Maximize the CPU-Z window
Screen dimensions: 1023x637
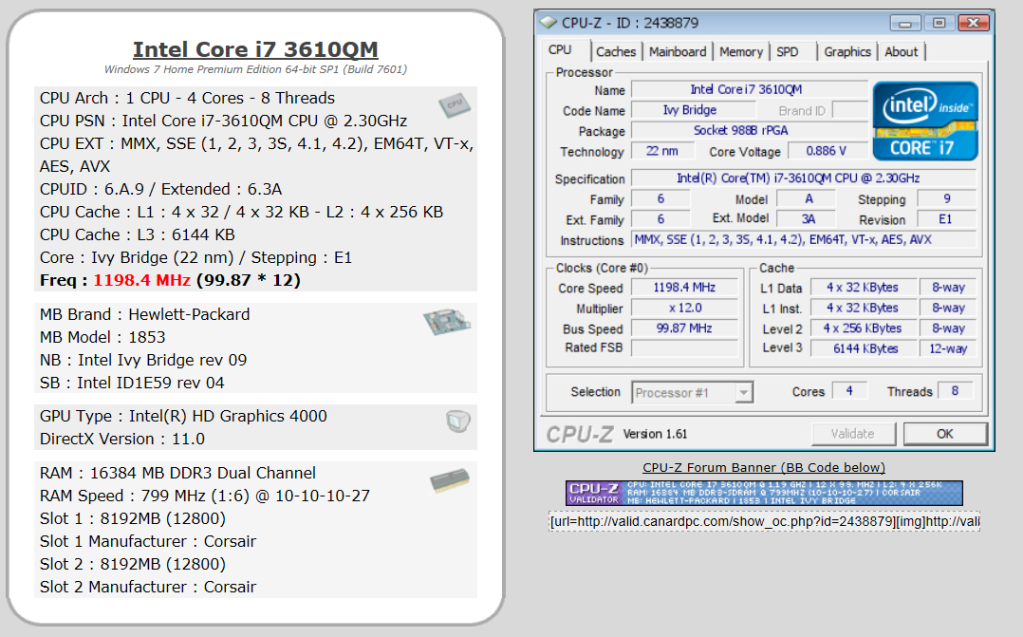939,23
